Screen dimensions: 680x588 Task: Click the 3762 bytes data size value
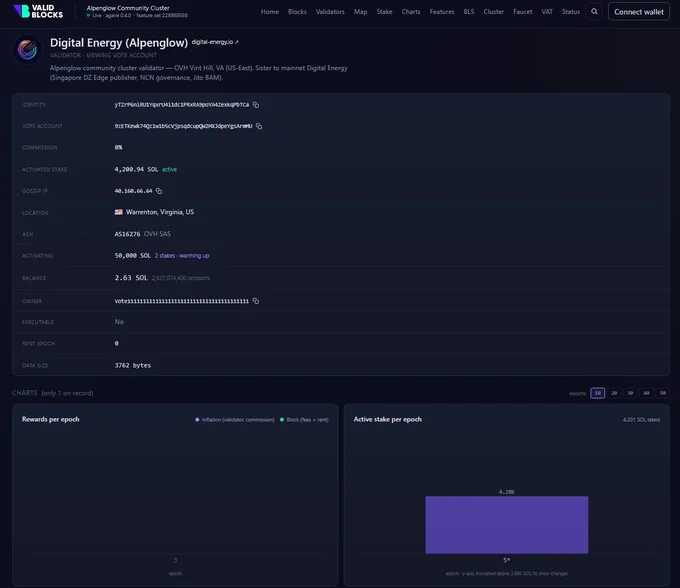[133, 366]
